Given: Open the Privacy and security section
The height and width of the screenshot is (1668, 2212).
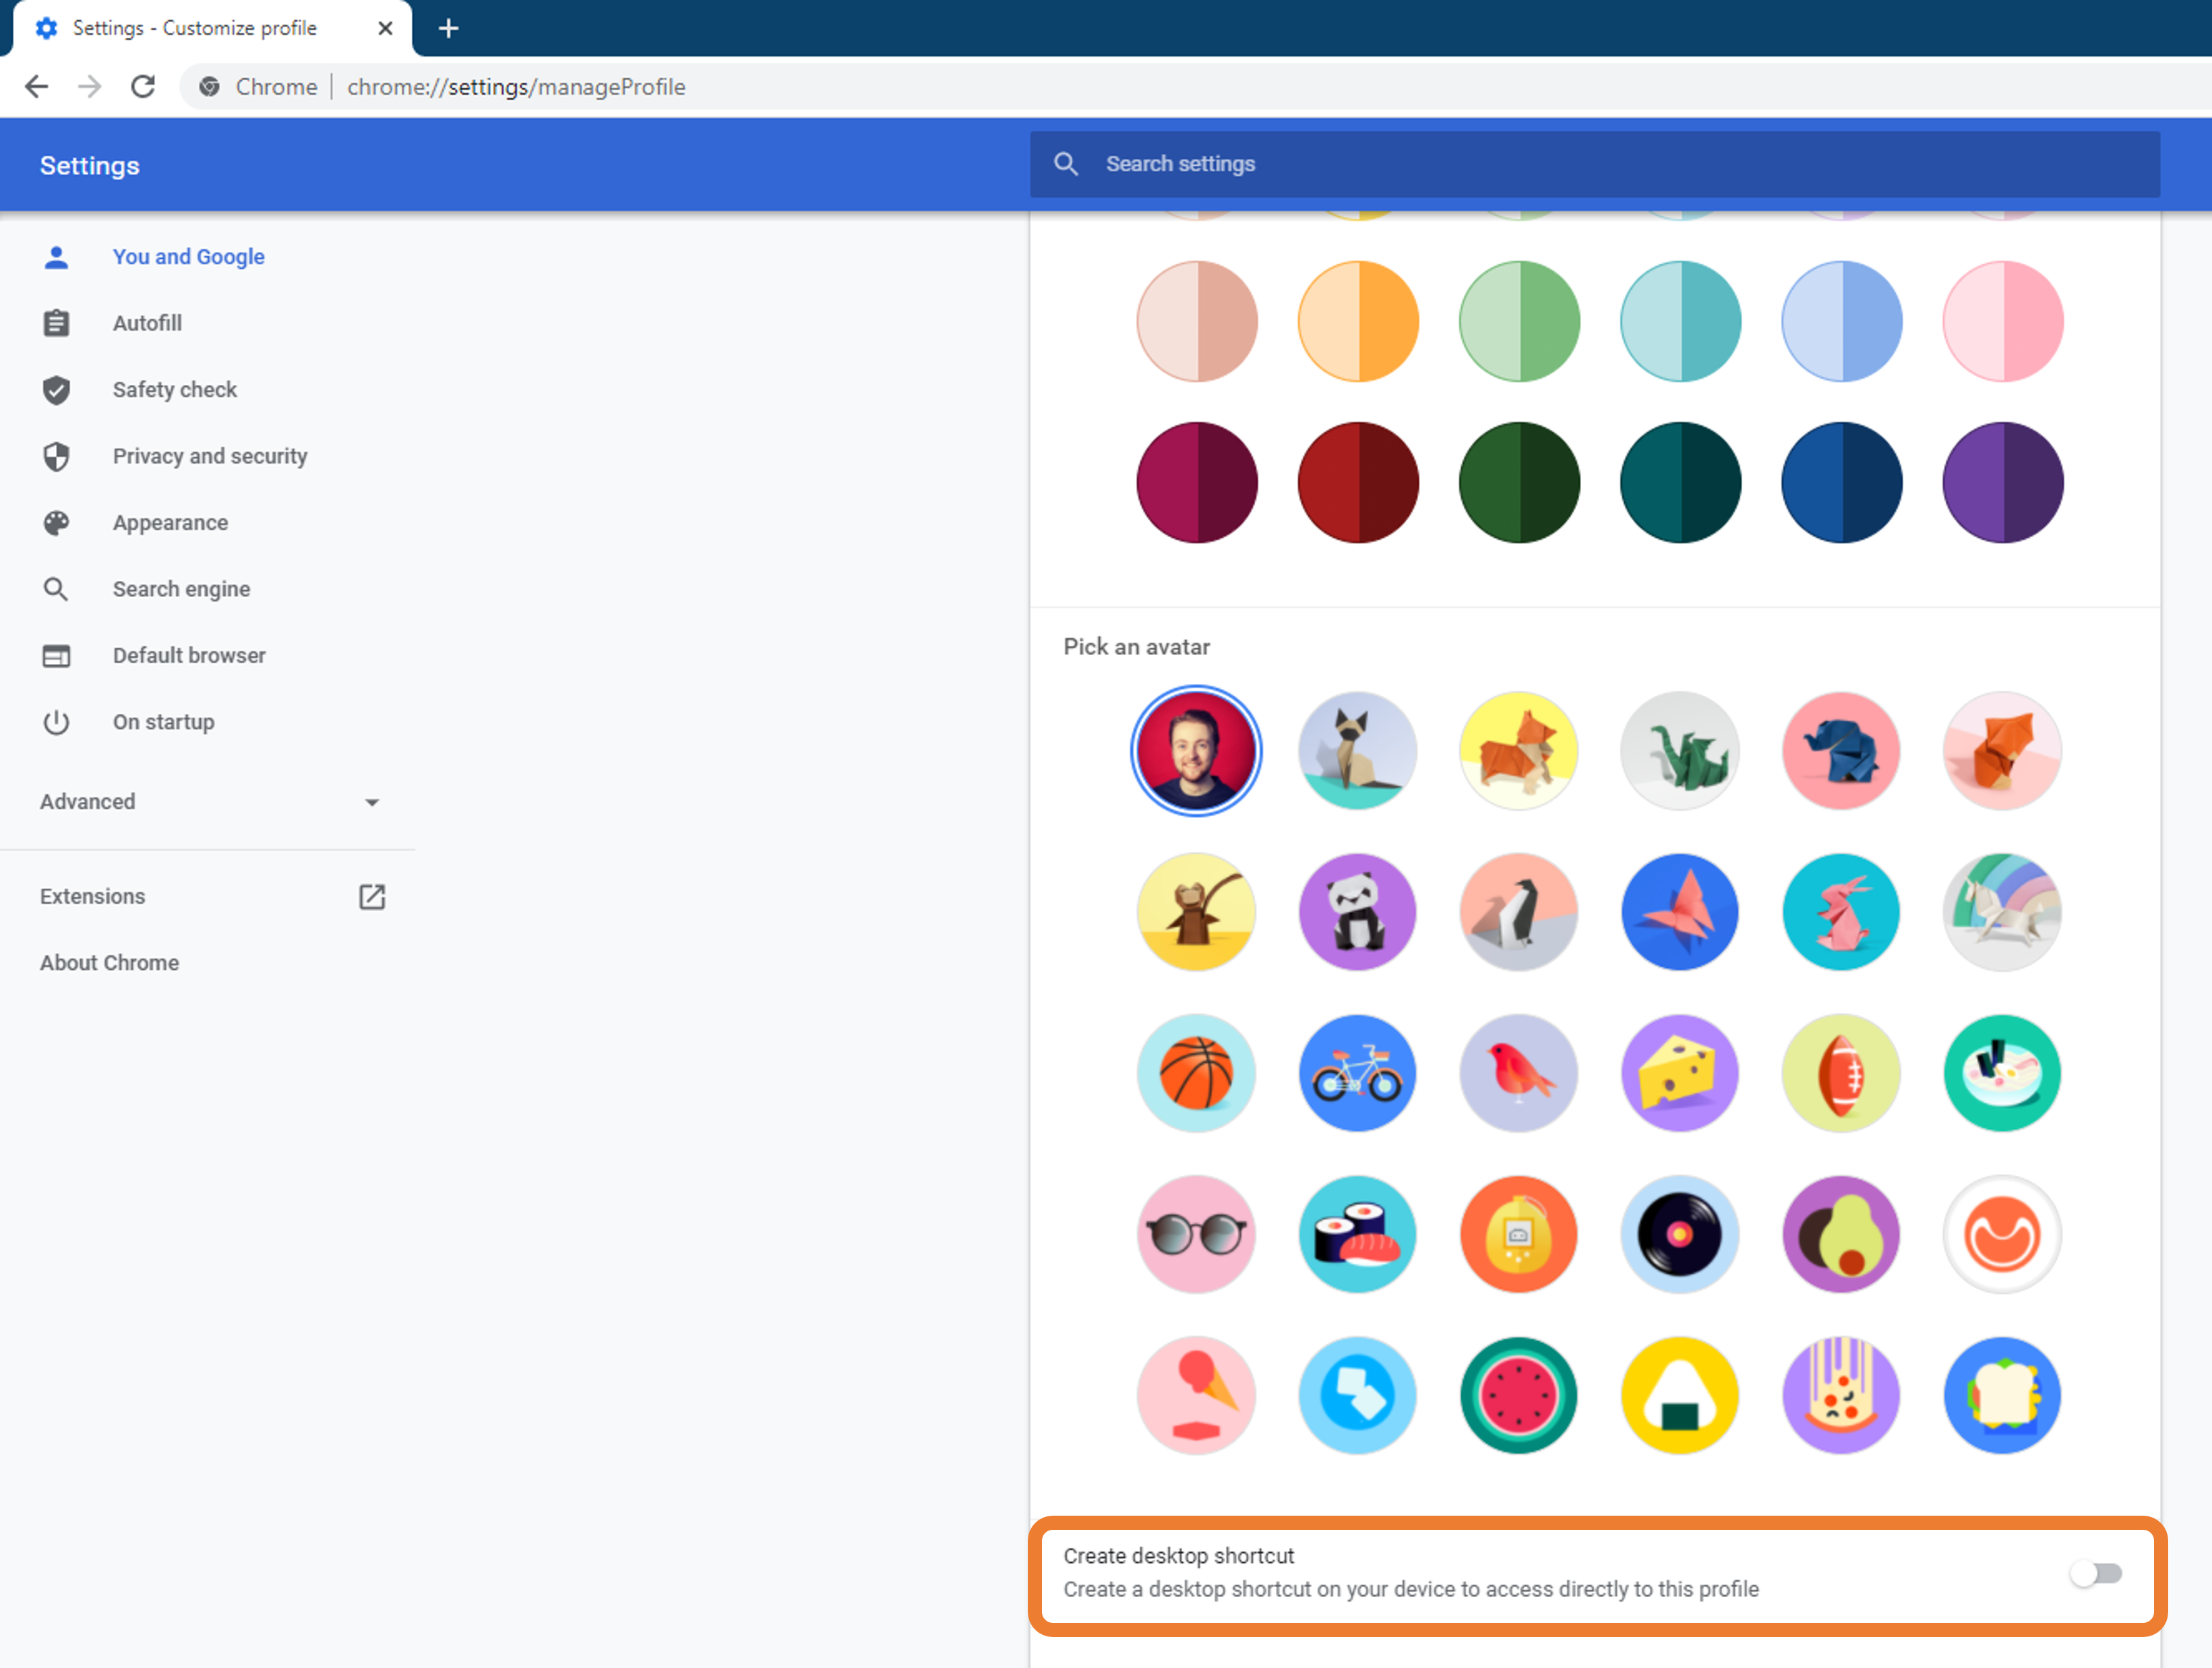Looking at the screenshot, I should (x=209, y=456).
